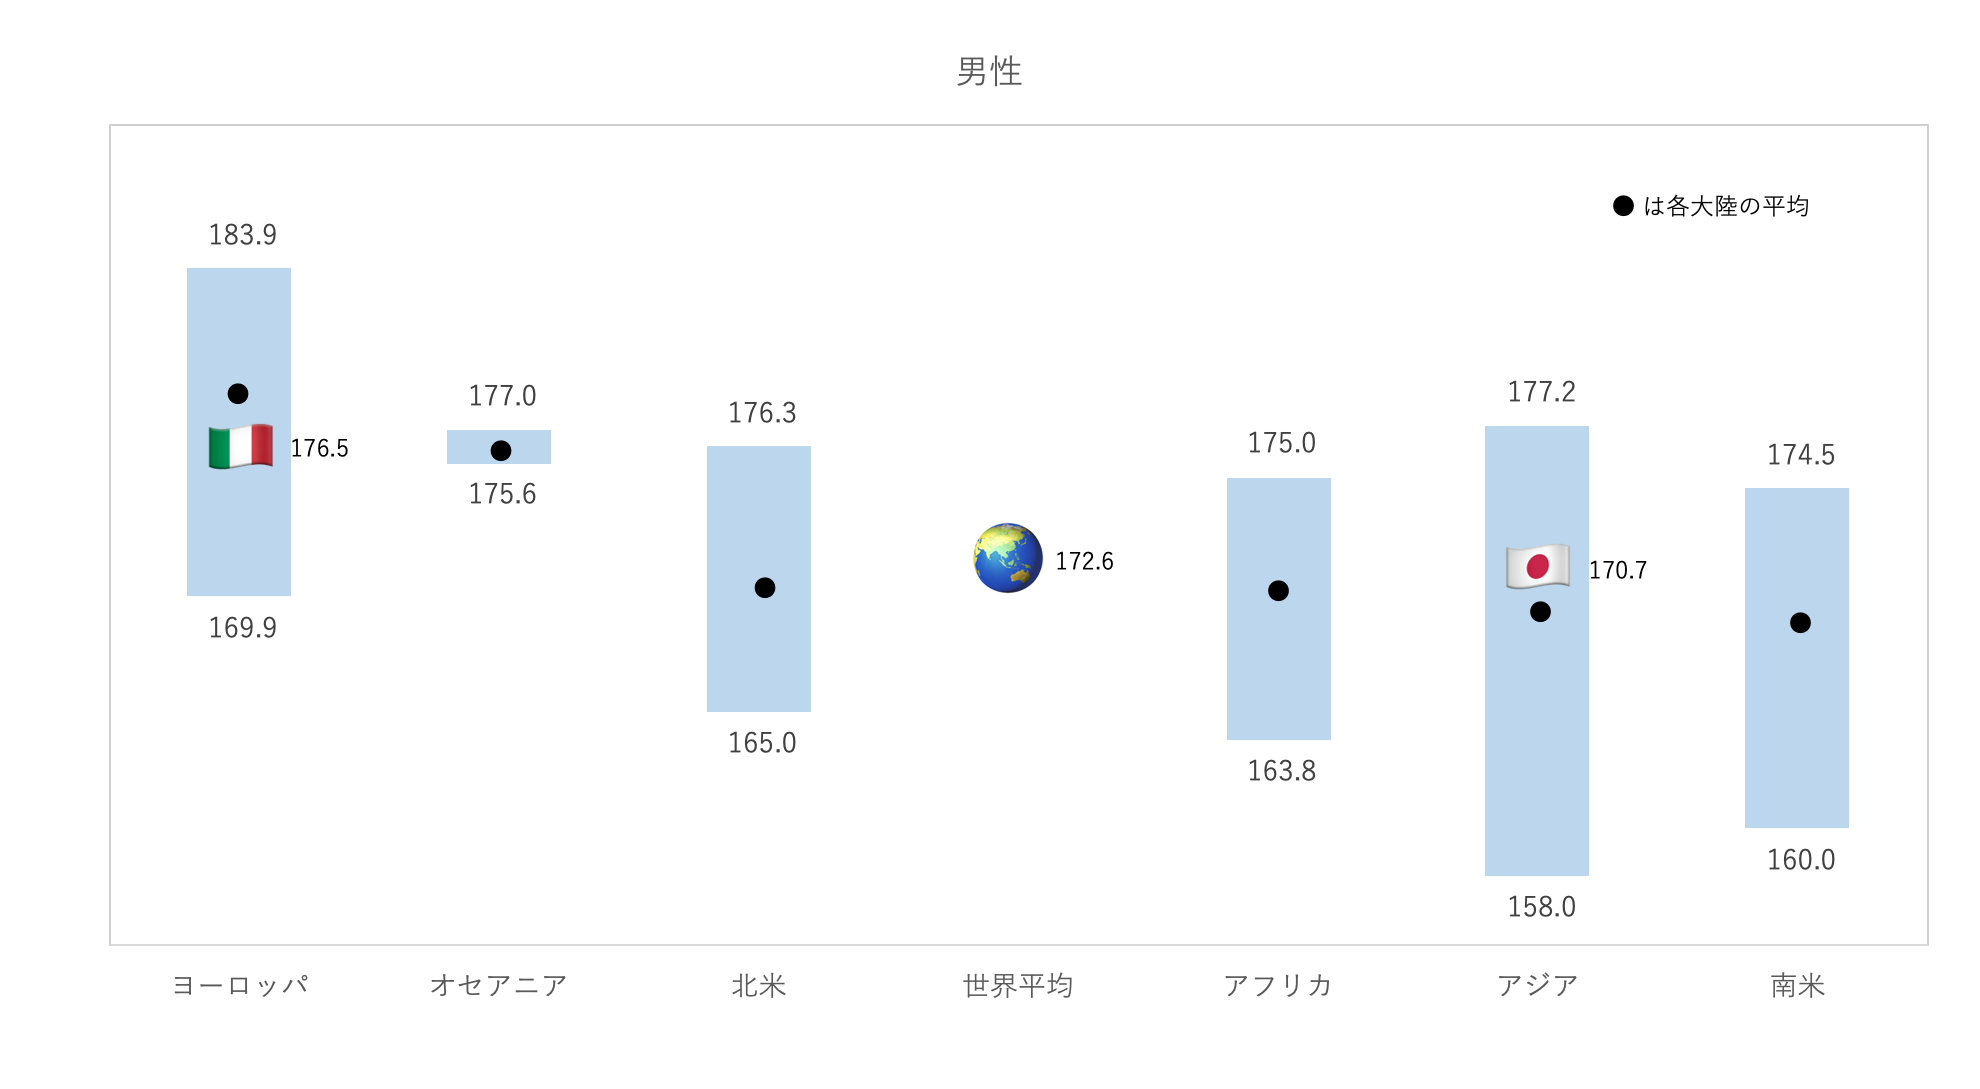
Task: Click the Asia average black dot
Action: 1540,612
